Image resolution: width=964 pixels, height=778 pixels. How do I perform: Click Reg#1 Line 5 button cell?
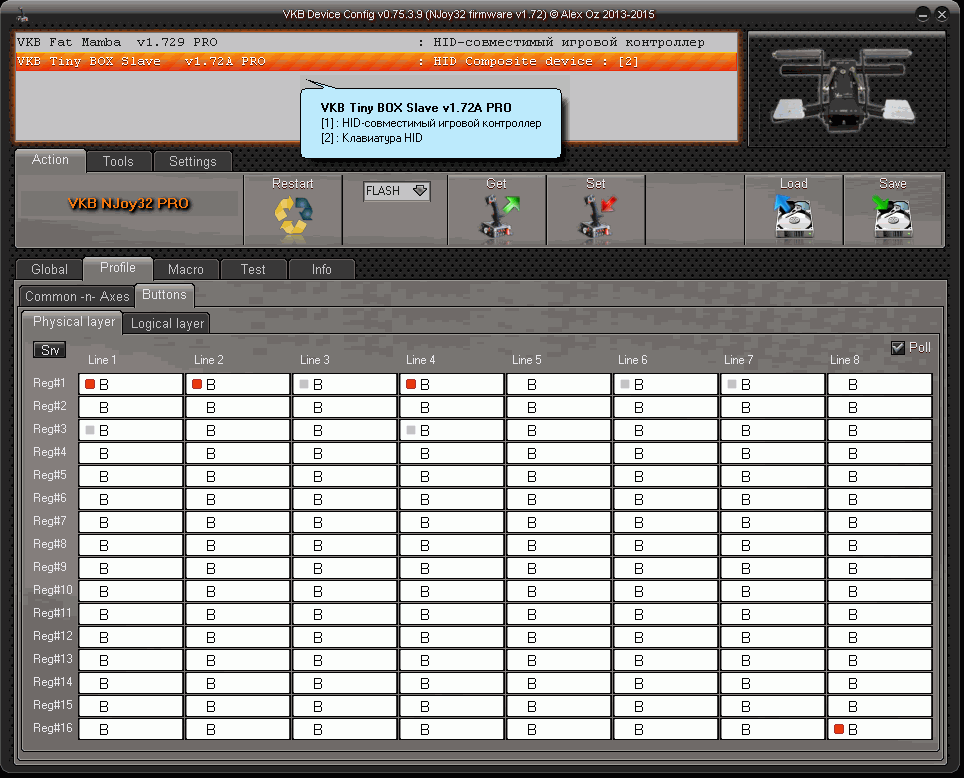click(x=559, y=384)
